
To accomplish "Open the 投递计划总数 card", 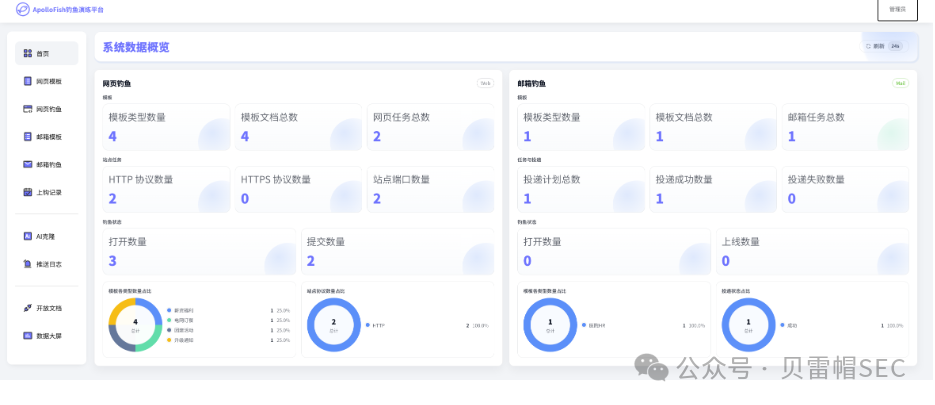I will [581, 189].
